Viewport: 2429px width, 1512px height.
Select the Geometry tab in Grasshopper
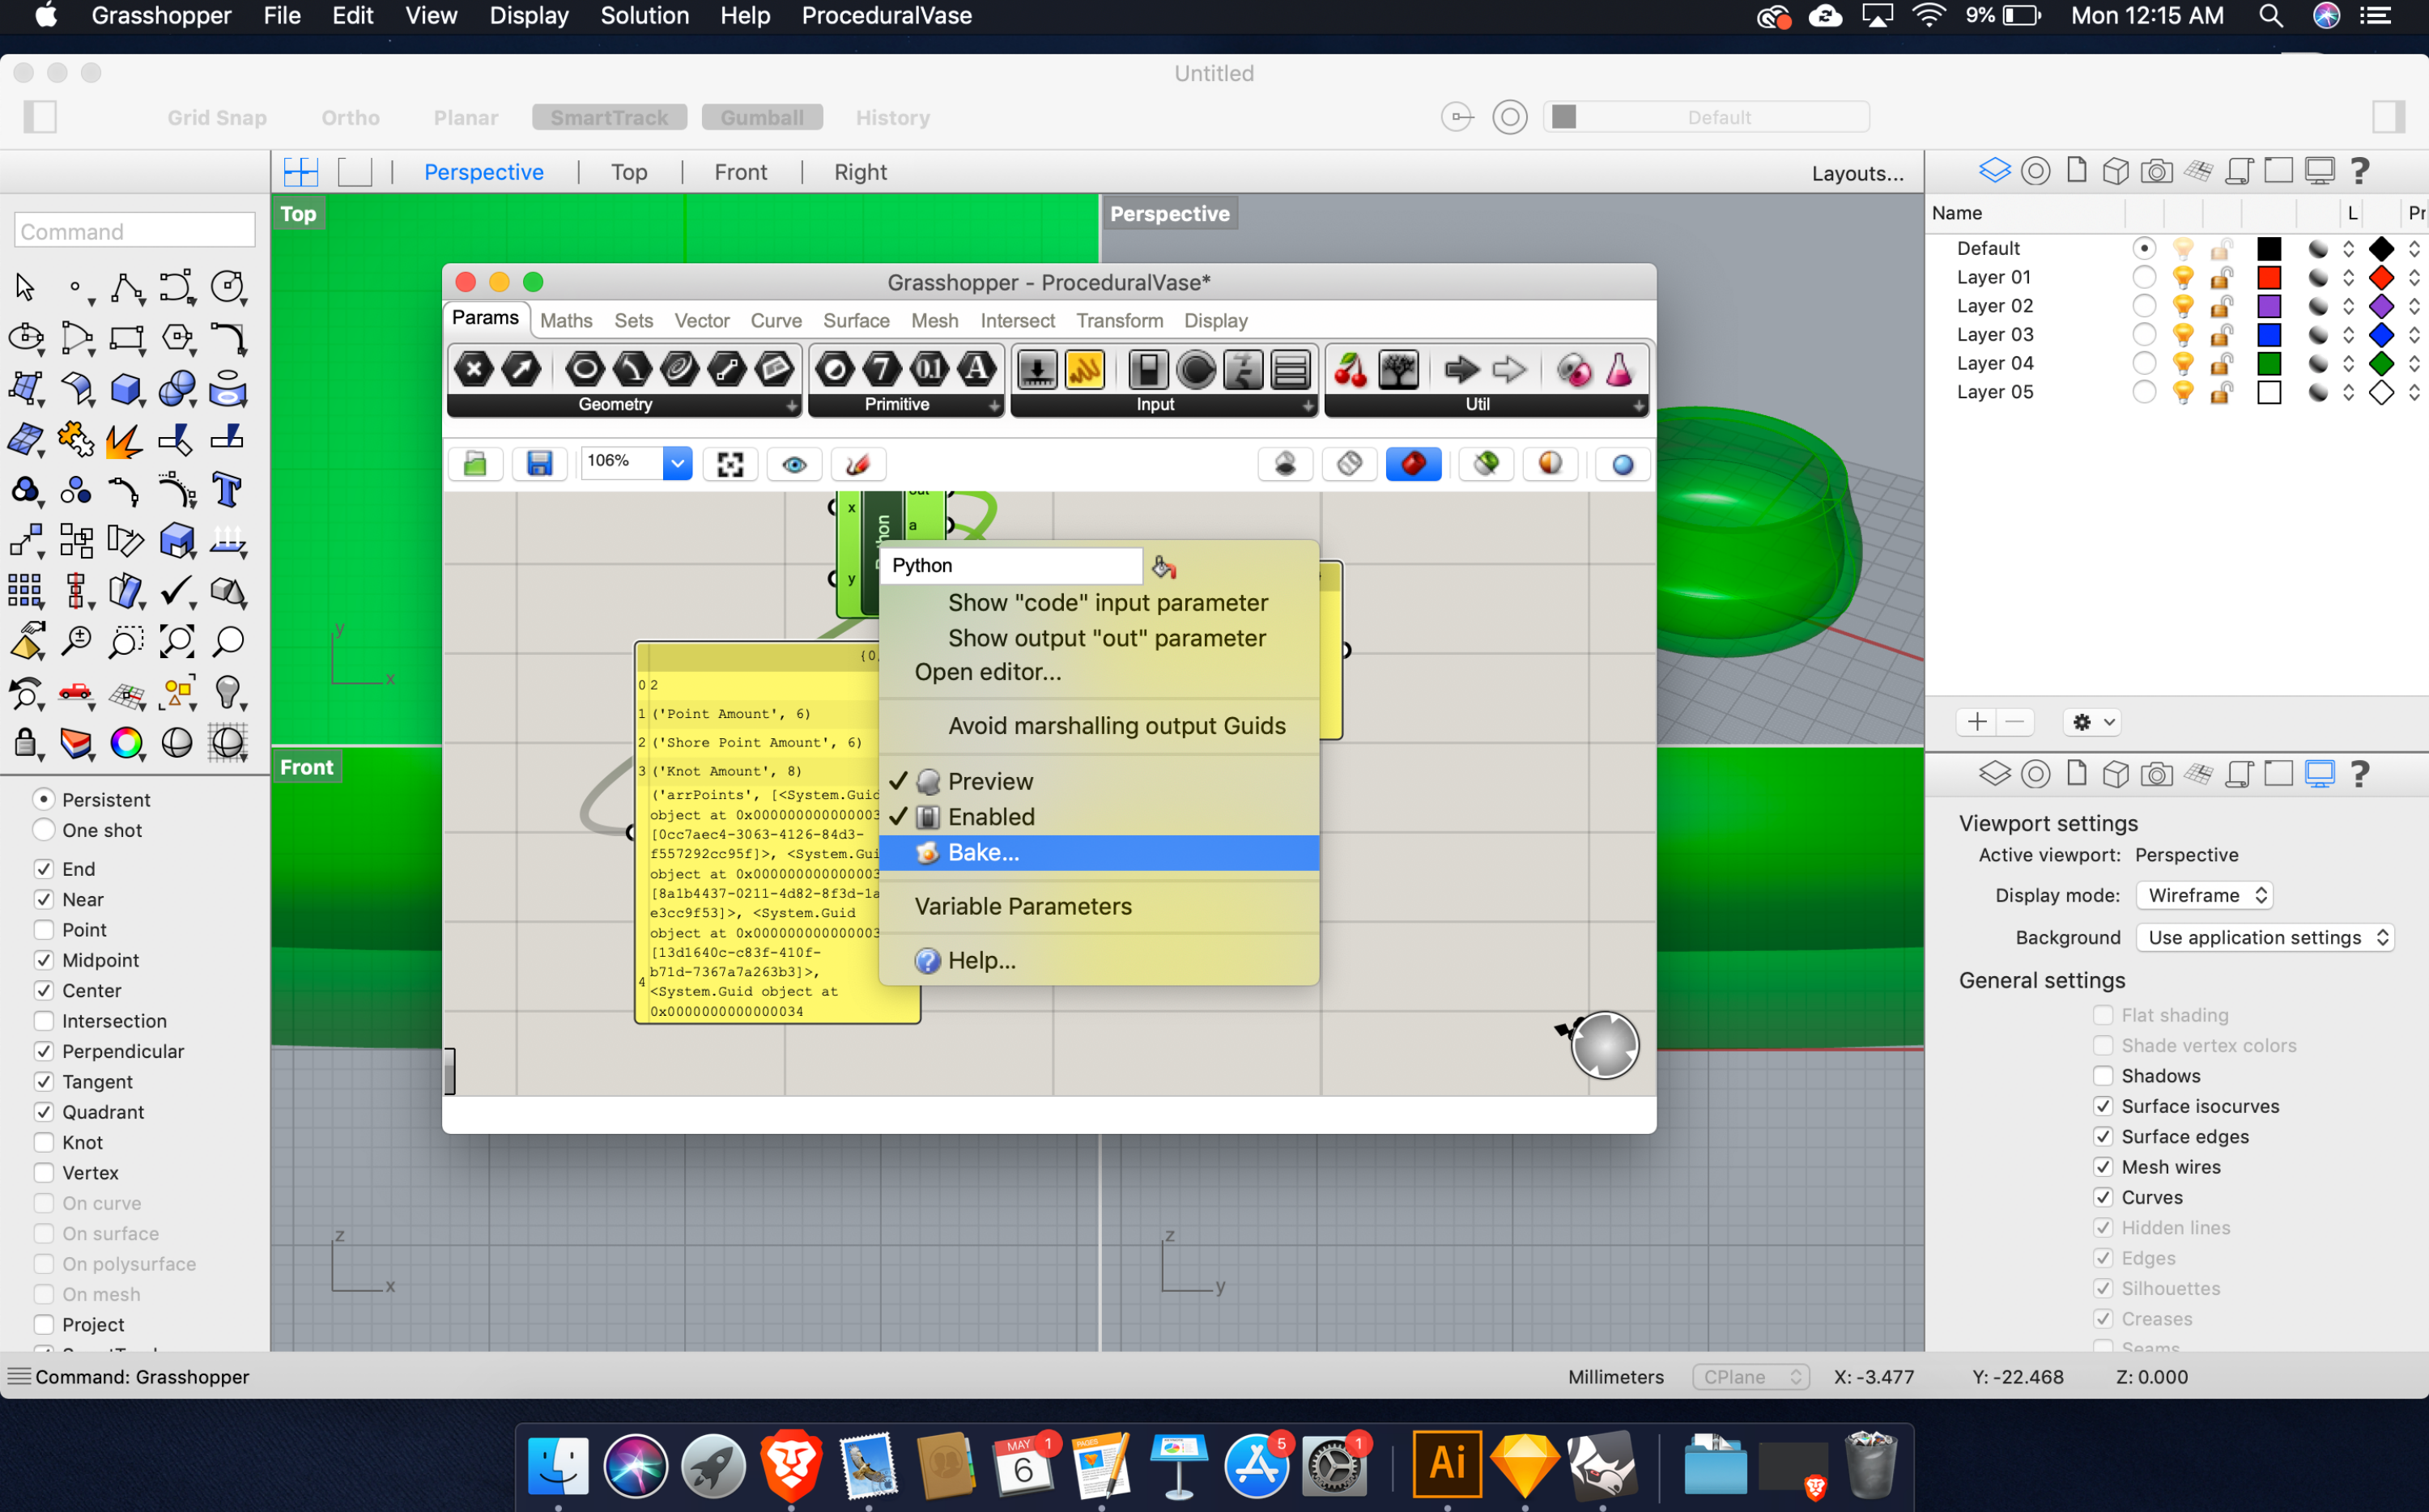click(617, 402)
